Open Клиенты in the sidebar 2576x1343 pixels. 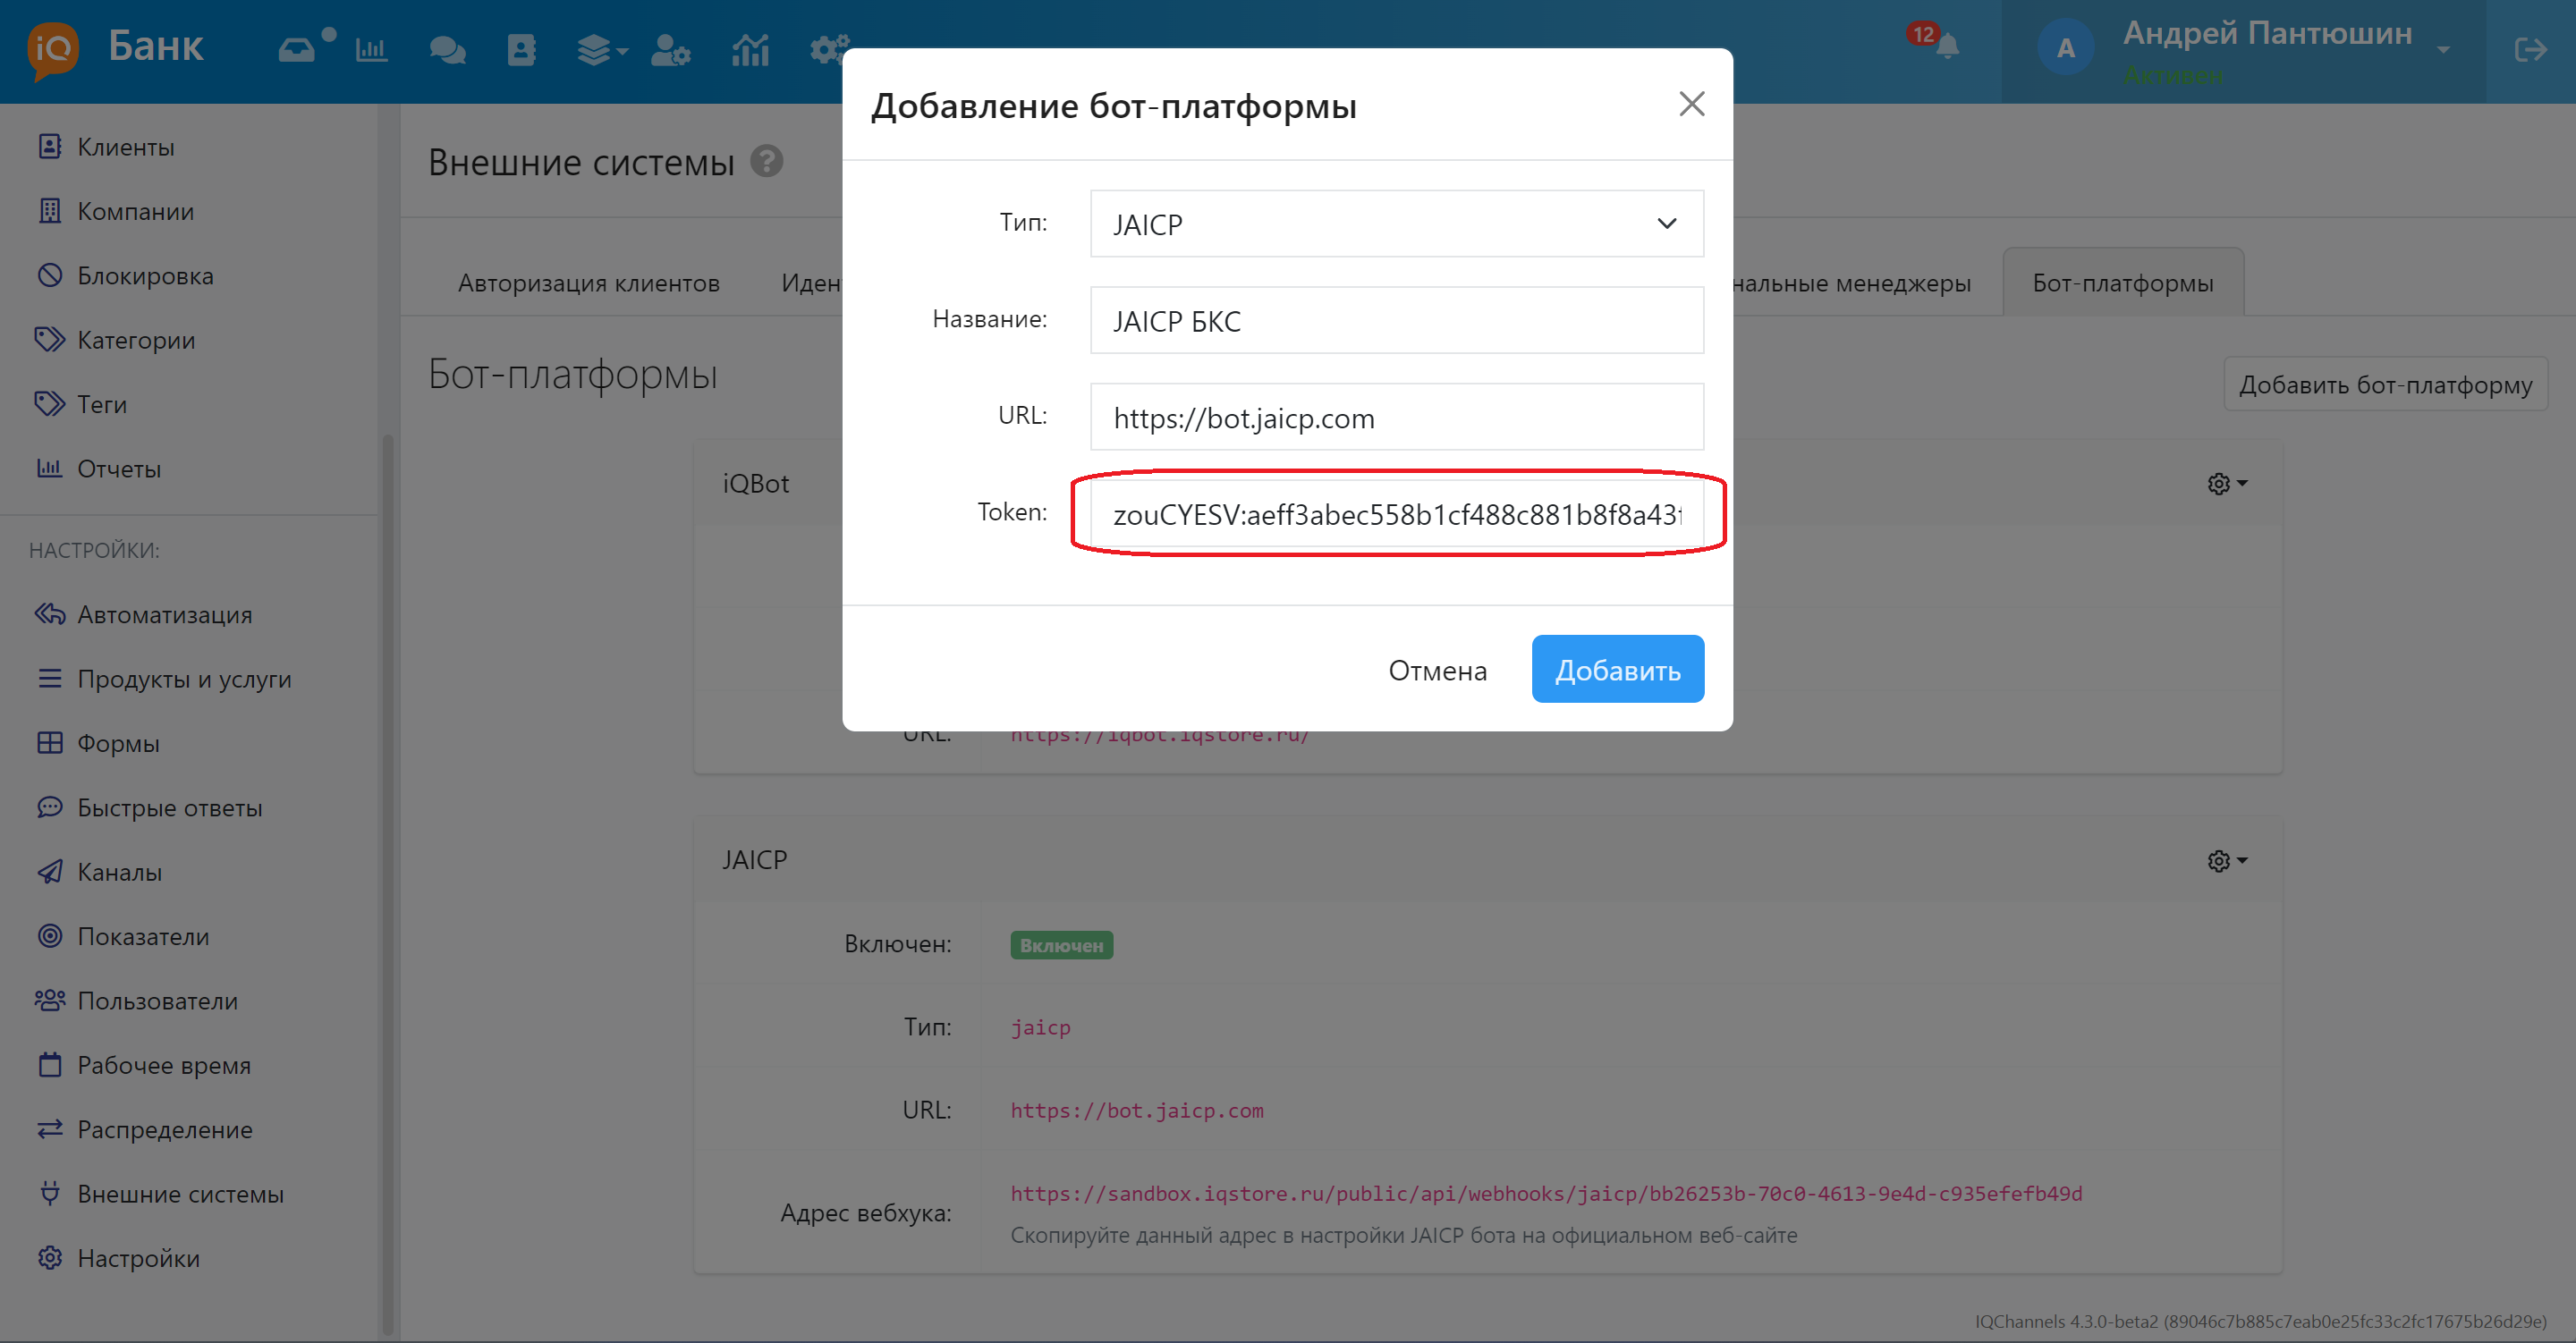click(125, 147)
